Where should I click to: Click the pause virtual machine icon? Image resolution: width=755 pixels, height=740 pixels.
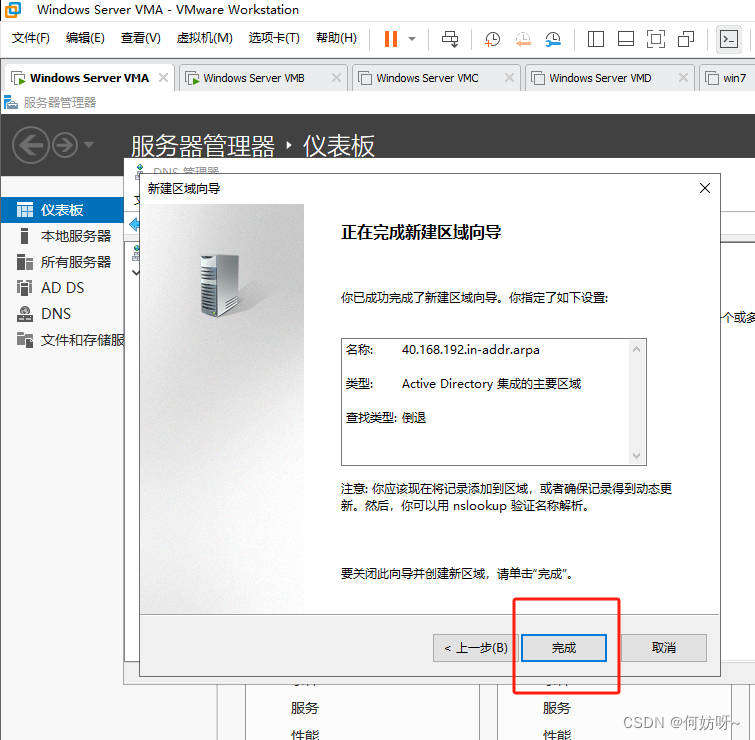coord(390,39)
